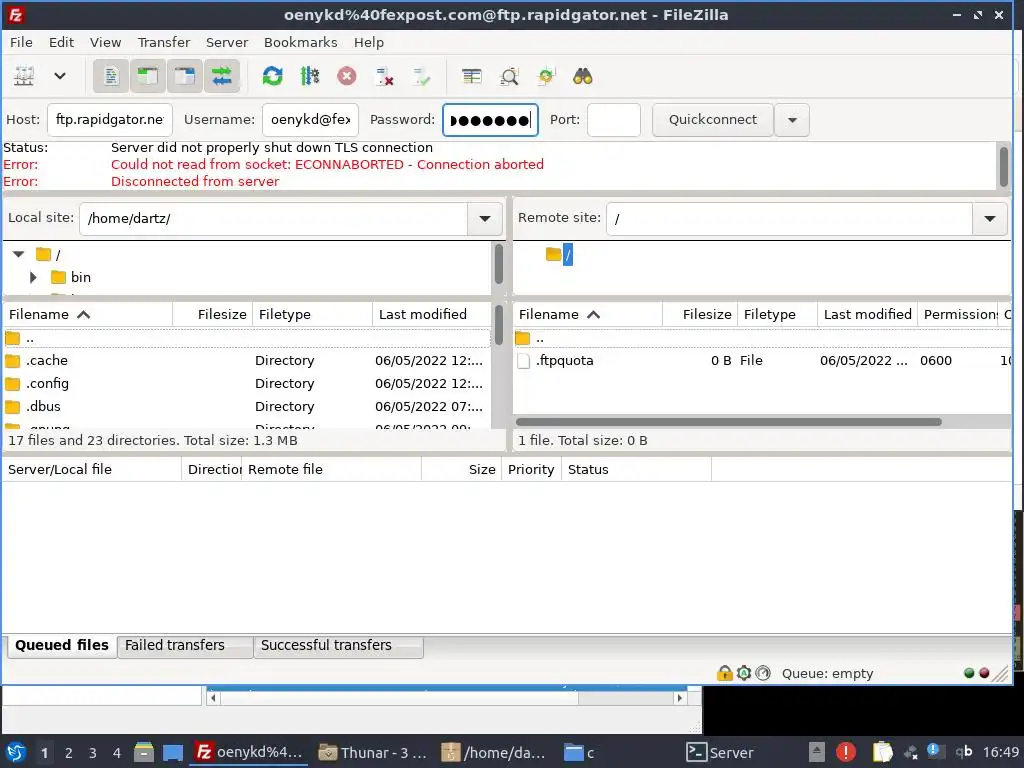Click the remote parent directory '..' entry
The width and height of the screenshot is (1024, 768).
tap(763, 338)
